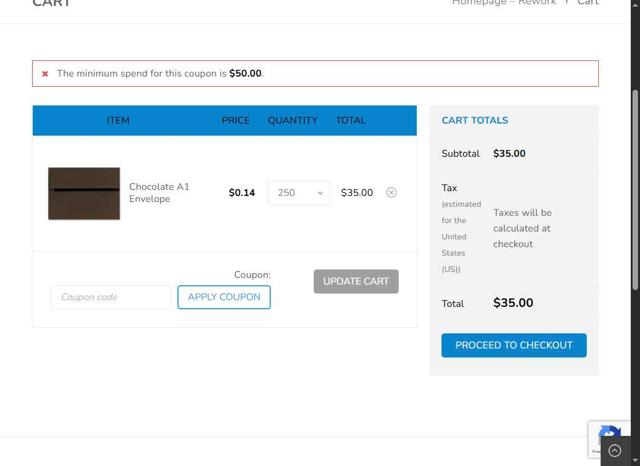Open the 250 quantity dropdown

(x=299, y=193)
